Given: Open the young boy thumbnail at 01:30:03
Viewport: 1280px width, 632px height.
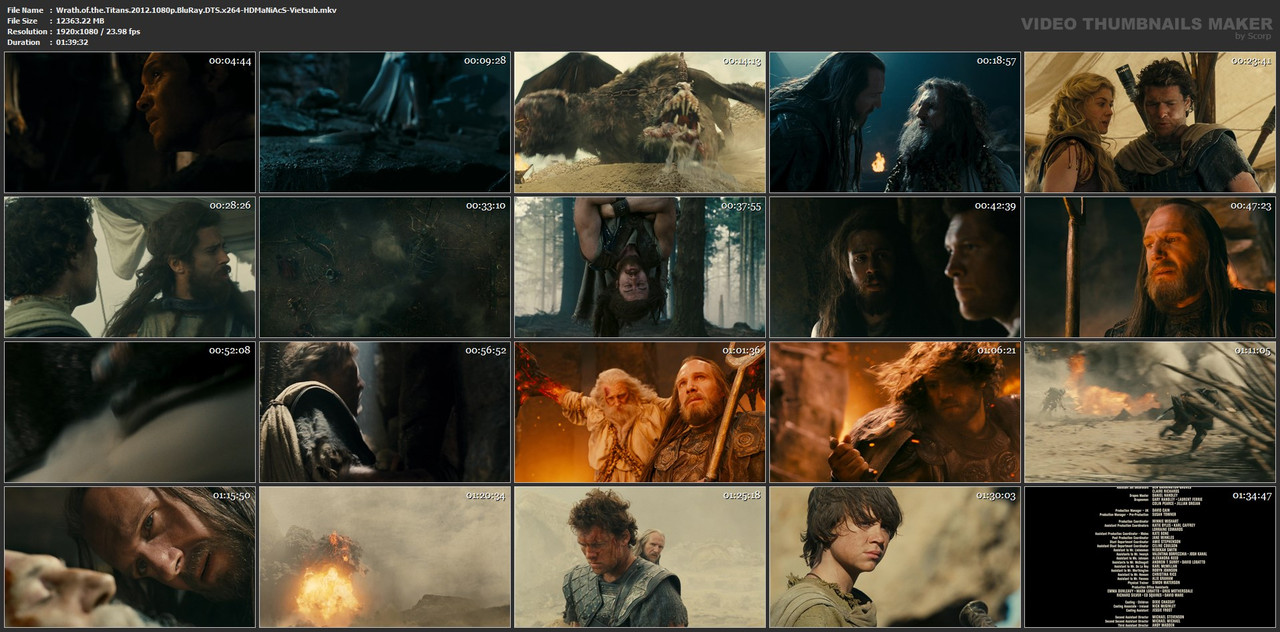Looking at the screenshot, I should pos(895,557).
